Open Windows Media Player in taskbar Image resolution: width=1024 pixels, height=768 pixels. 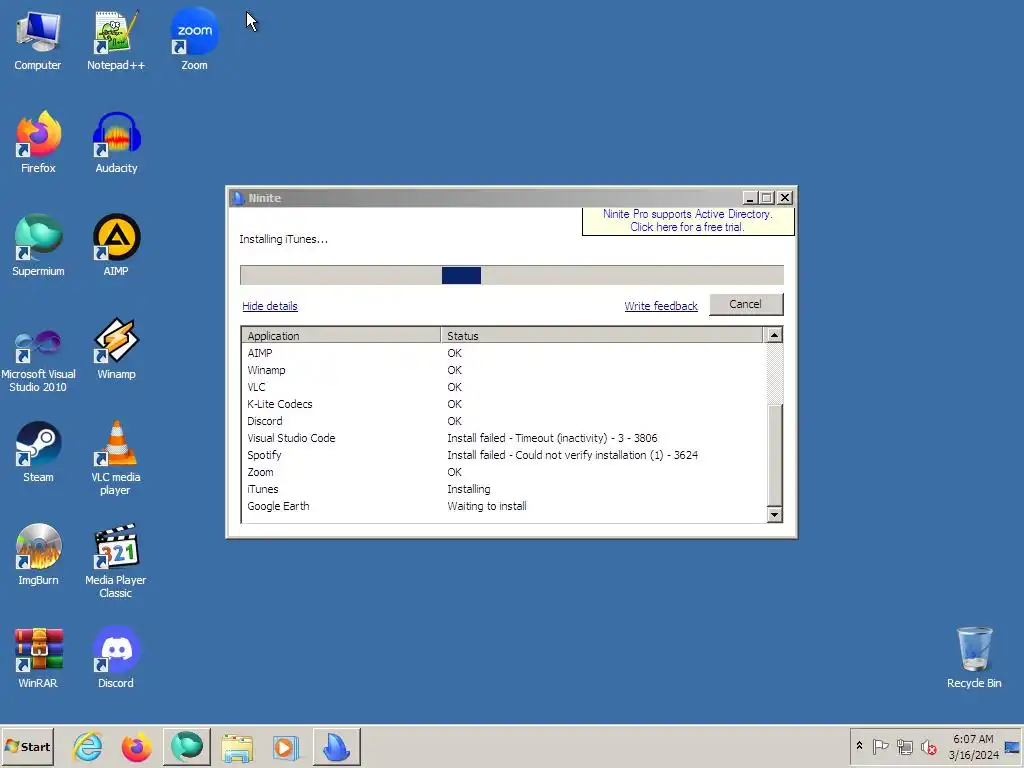285,746
